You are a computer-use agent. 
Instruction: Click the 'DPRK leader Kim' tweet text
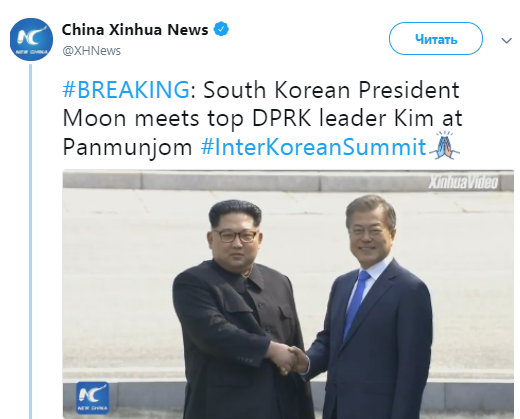click(x=343, y=118)
